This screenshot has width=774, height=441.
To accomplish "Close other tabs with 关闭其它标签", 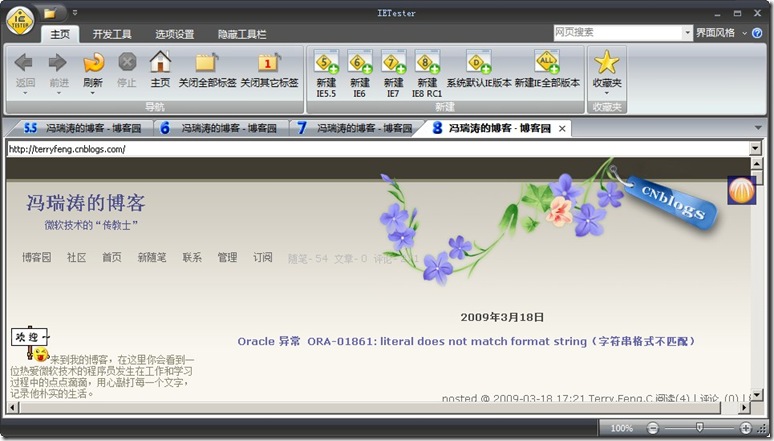I will pyautogui.click(x=270, y=70).
